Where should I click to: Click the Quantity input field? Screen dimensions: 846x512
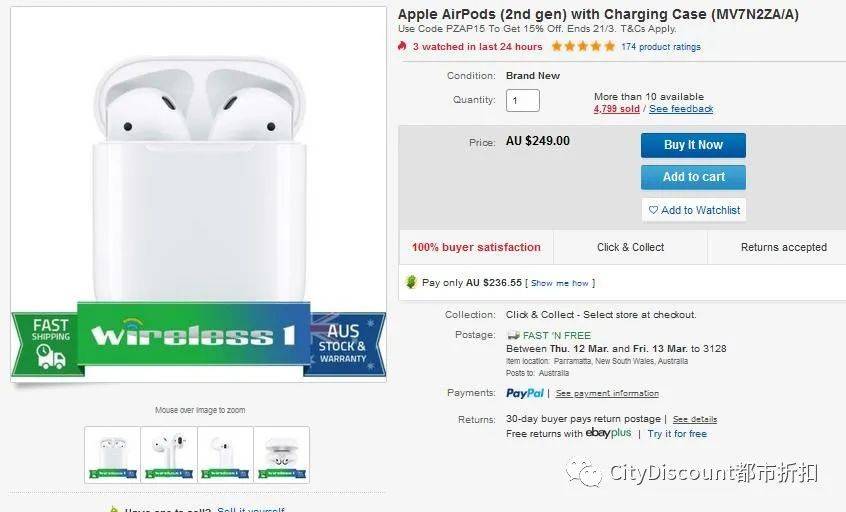(x=522, y=100)
